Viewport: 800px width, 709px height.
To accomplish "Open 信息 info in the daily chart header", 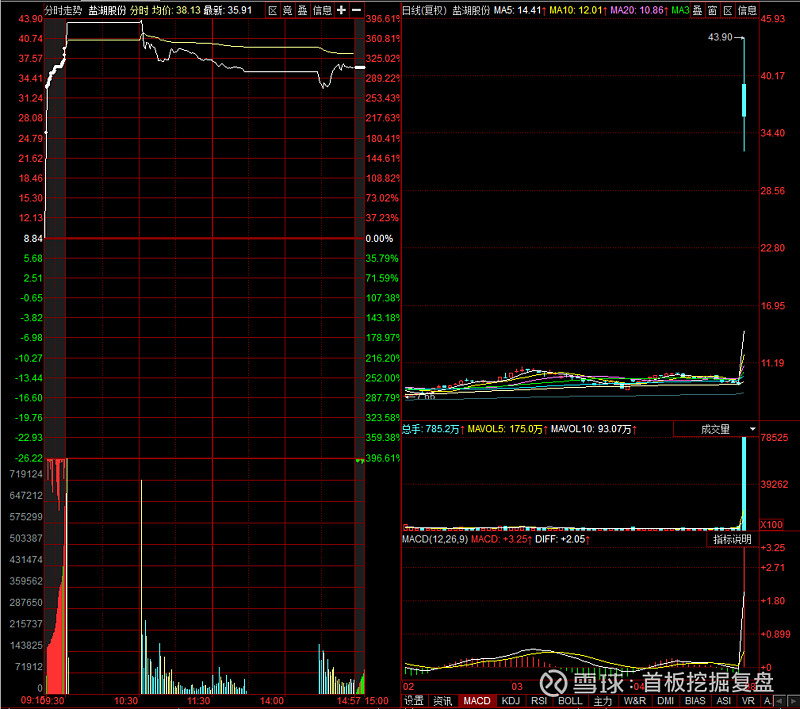I will click(x=747, y=10).
